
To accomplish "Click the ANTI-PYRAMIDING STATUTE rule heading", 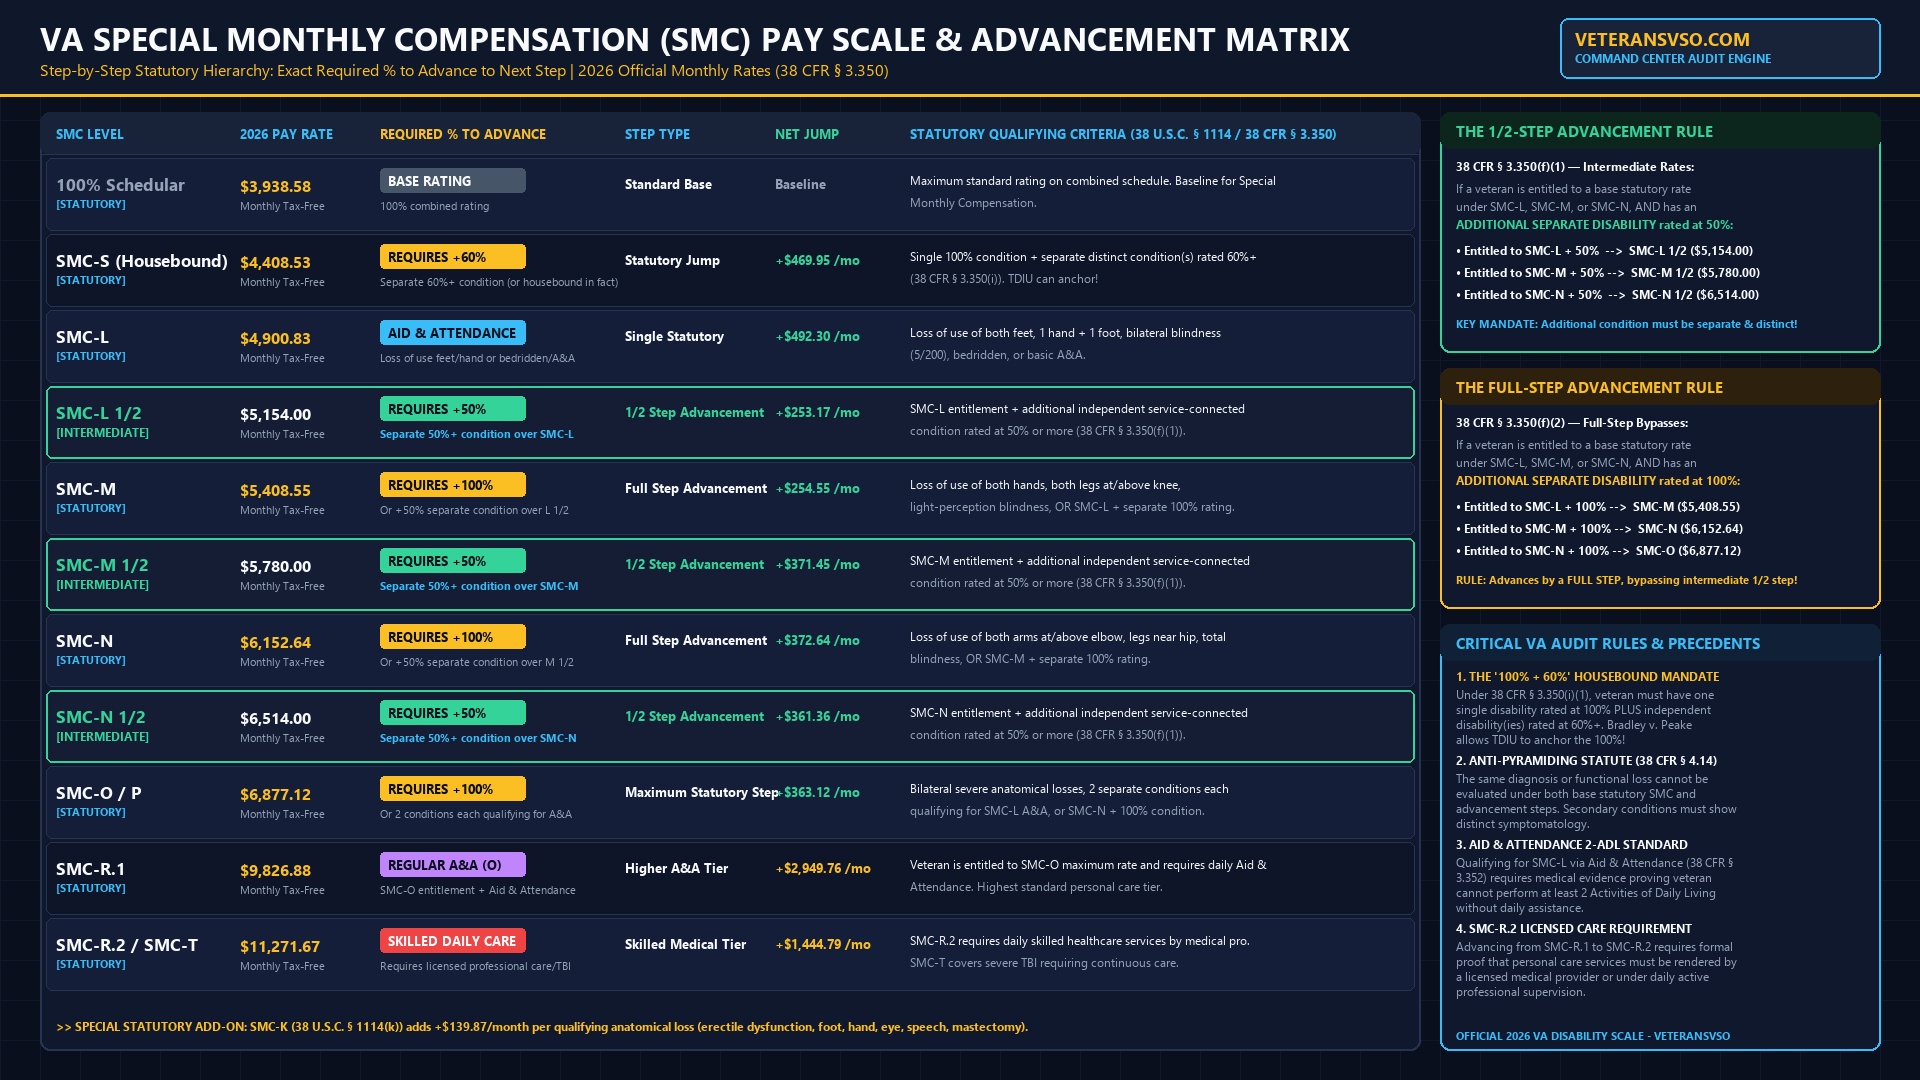I will click(1586, 761).
